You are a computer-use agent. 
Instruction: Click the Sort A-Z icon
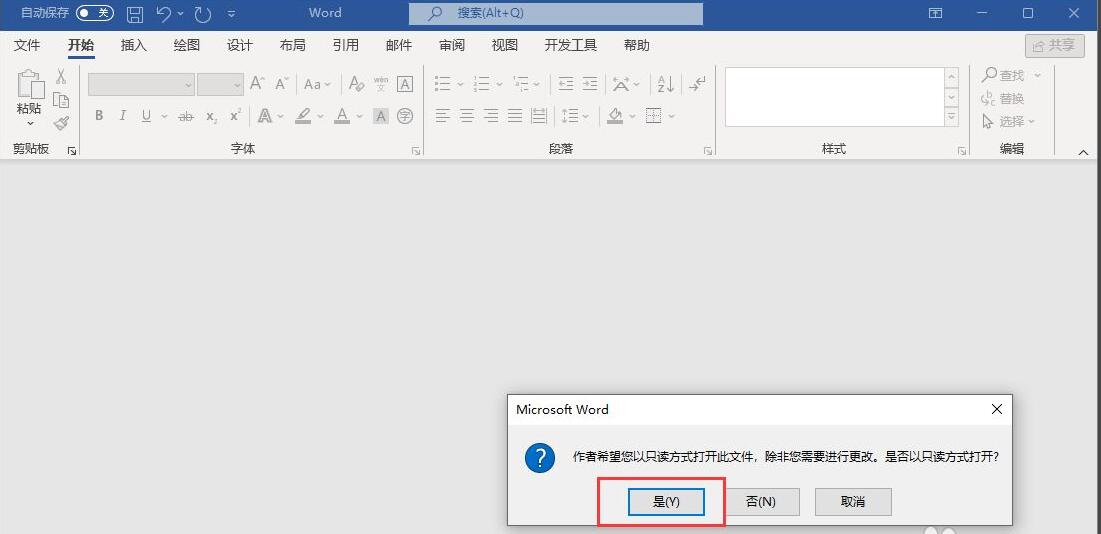[x=666, y=84]
